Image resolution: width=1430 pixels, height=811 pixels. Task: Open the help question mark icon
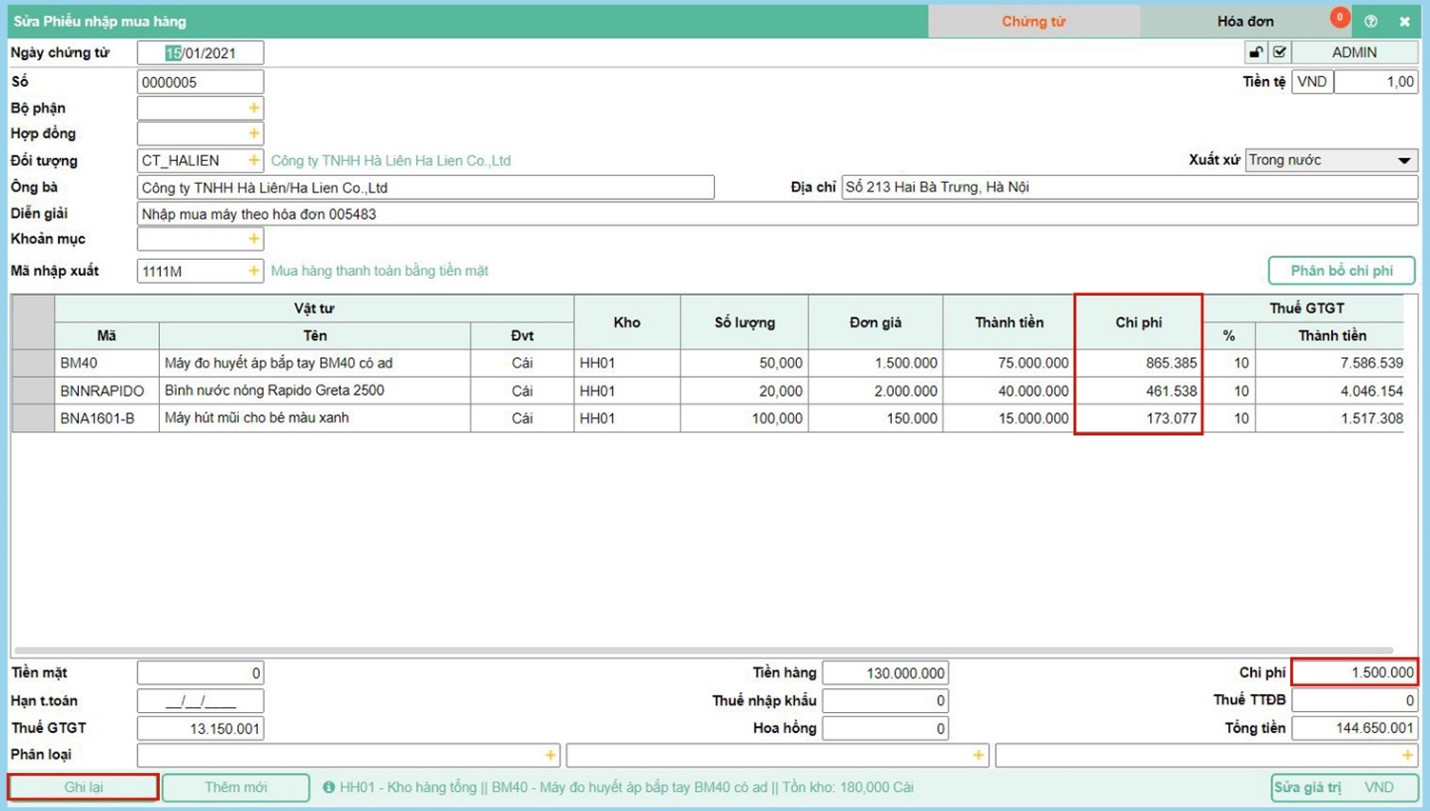pyautogui.click(x=1371, y=21)
